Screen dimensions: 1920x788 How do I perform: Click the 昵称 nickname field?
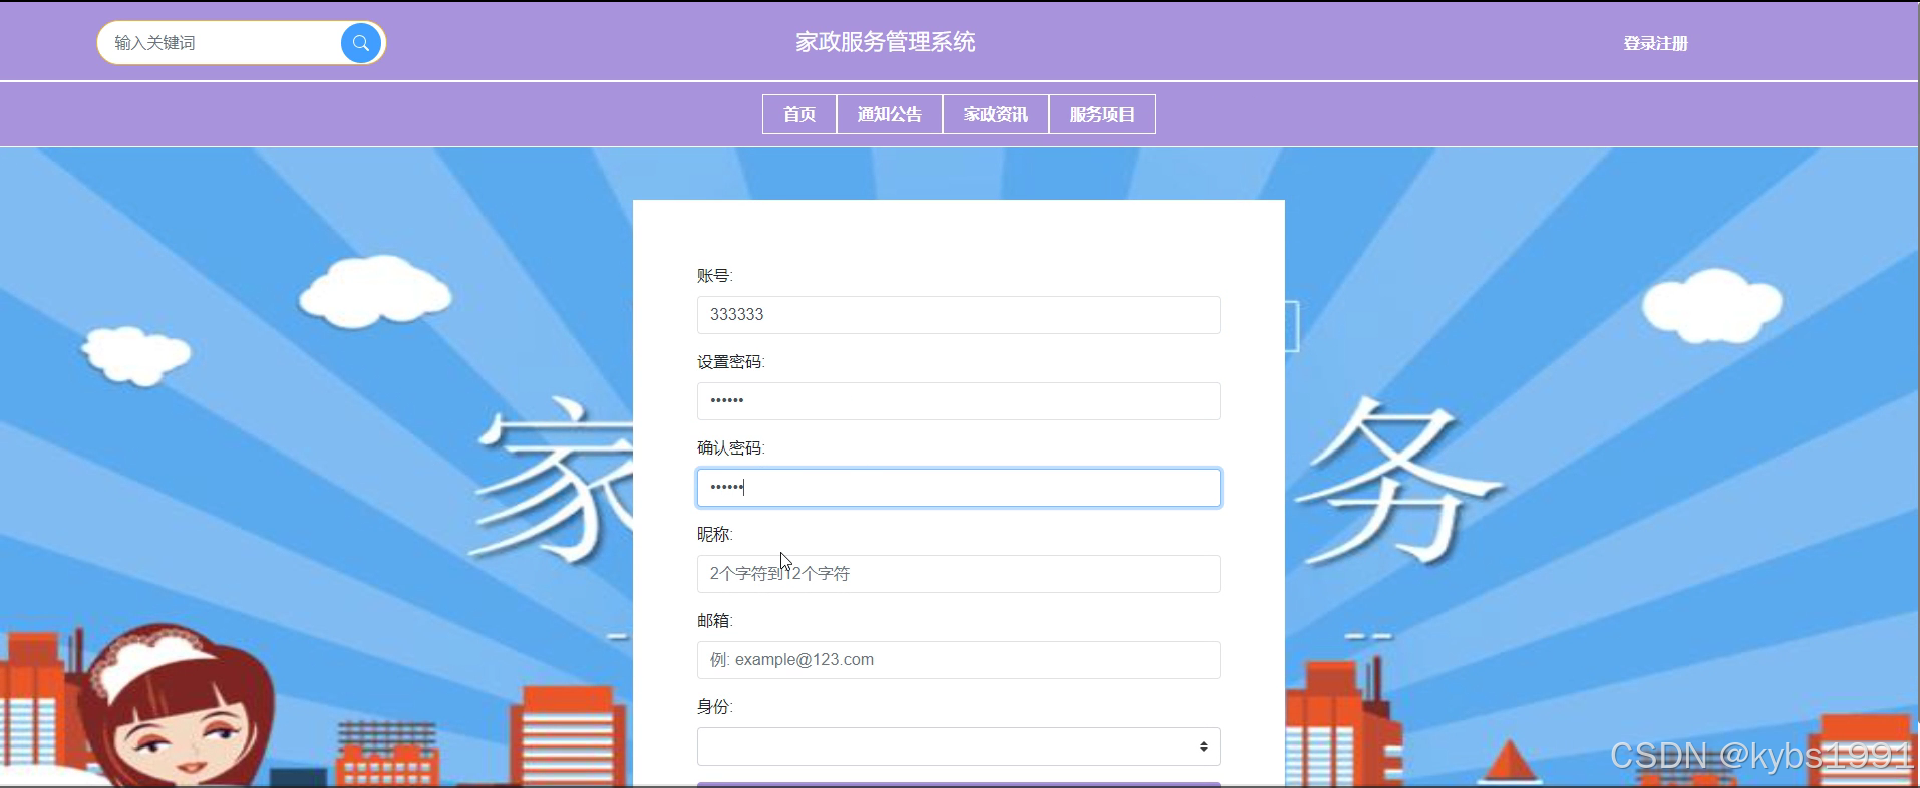coord(958,574)
